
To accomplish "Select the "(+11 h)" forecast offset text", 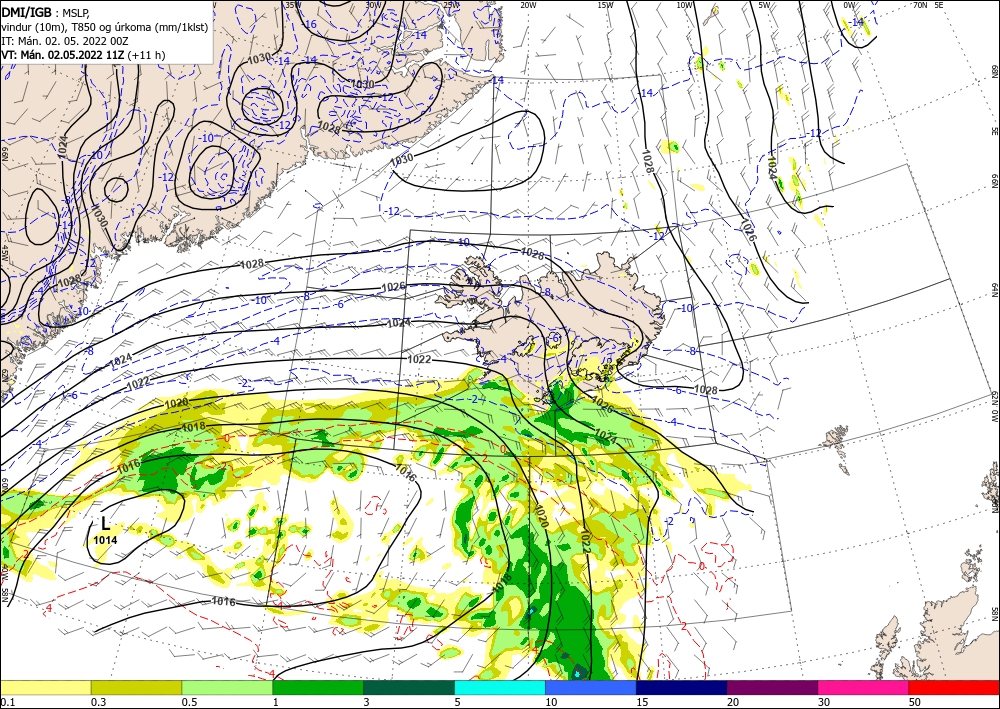I will coord(147,55).
